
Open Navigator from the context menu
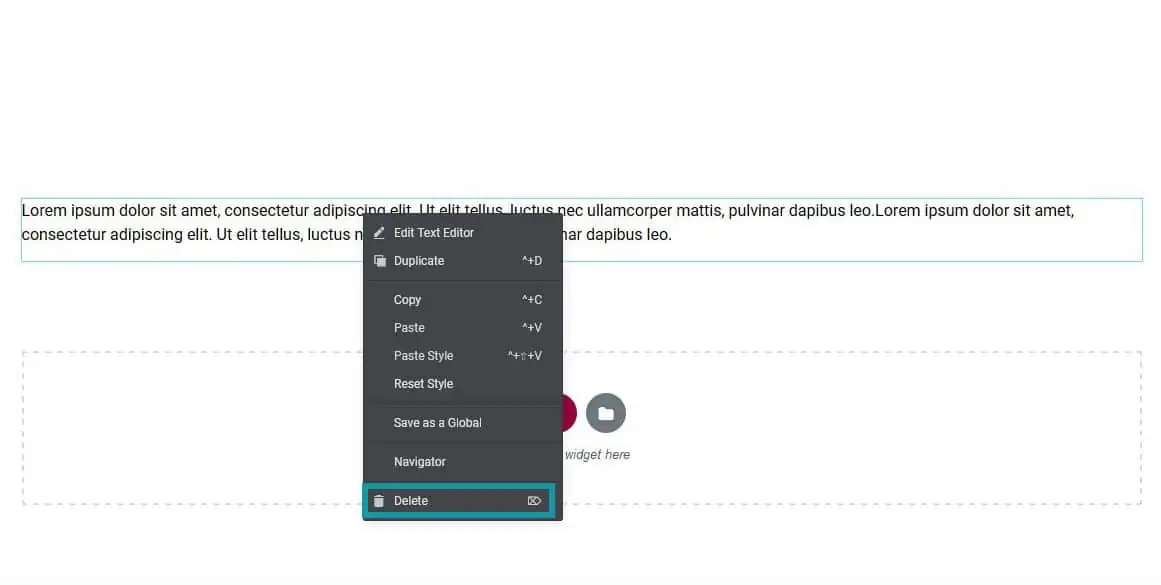click(419, 462)
